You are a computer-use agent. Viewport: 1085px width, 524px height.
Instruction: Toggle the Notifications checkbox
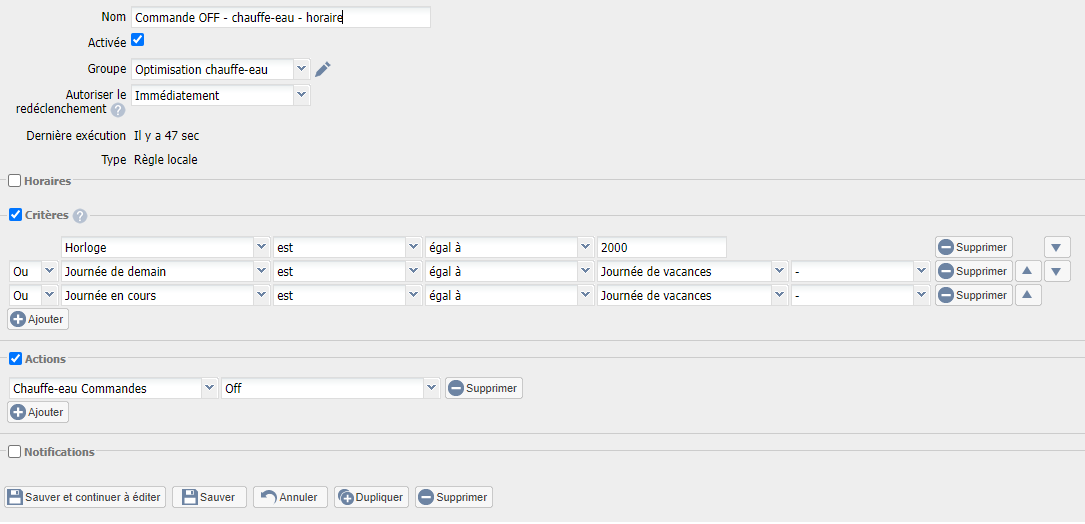(x=15, y=452)
